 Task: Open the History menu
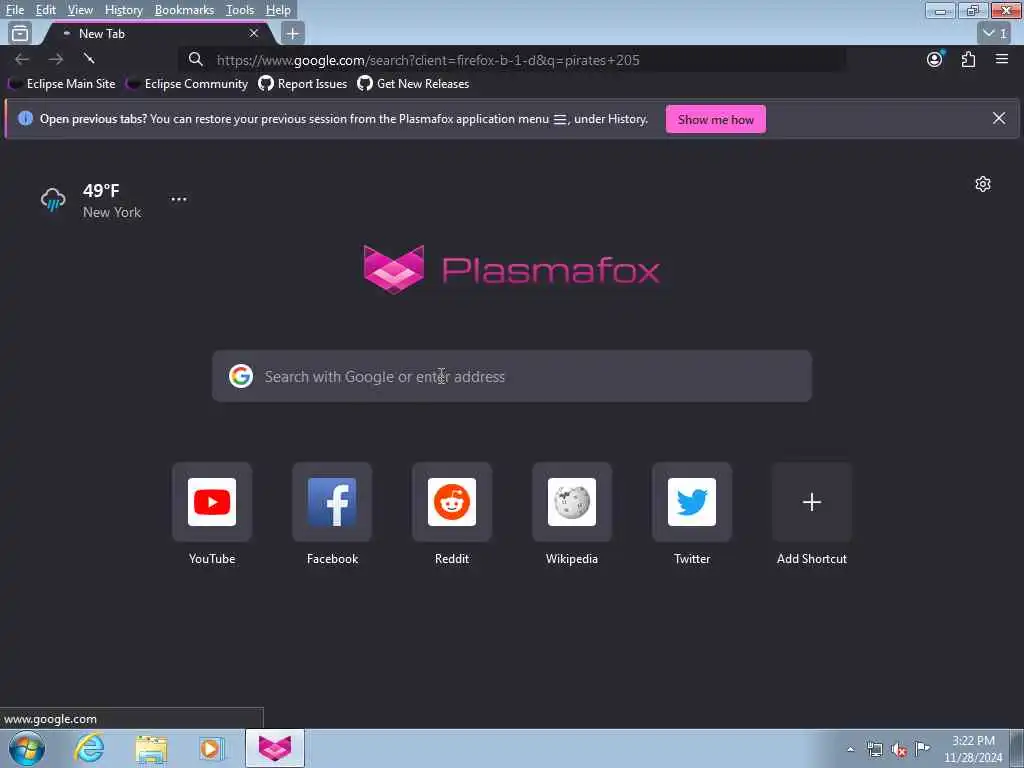123,10
